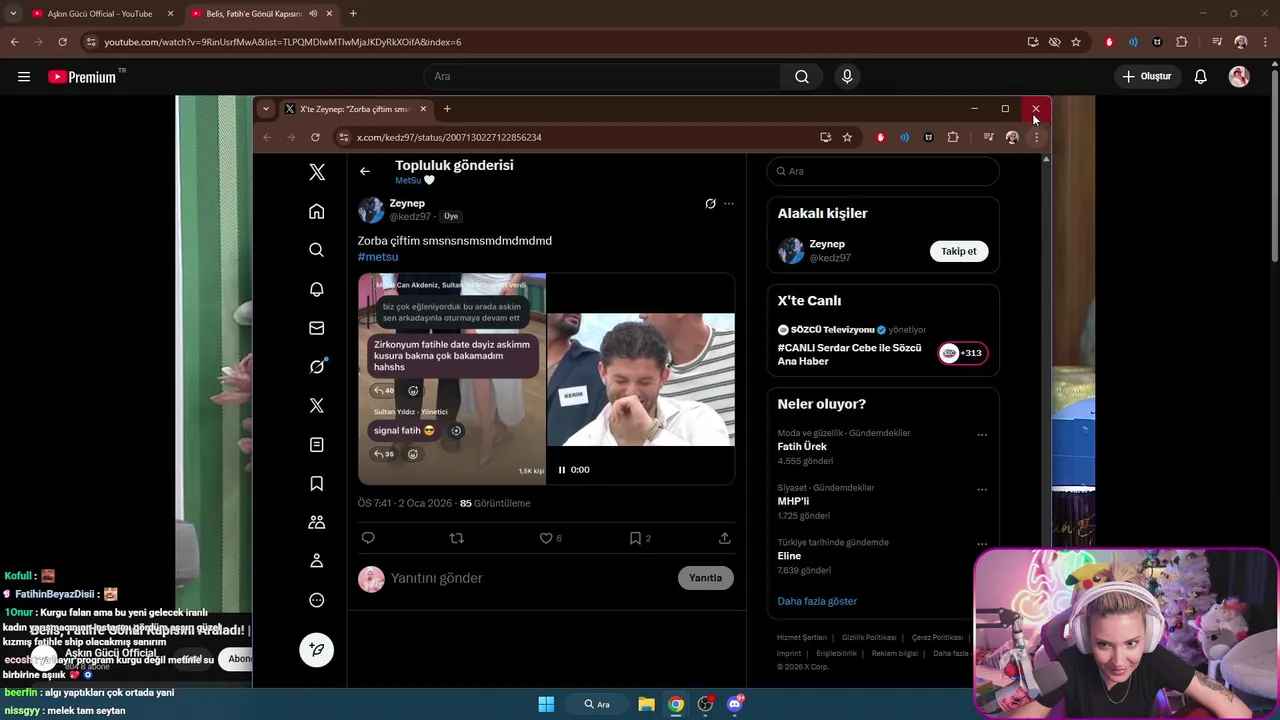Open YouTube hamburger guide menu
This screenshot has width=1280, height=720.
pos(24,76)
